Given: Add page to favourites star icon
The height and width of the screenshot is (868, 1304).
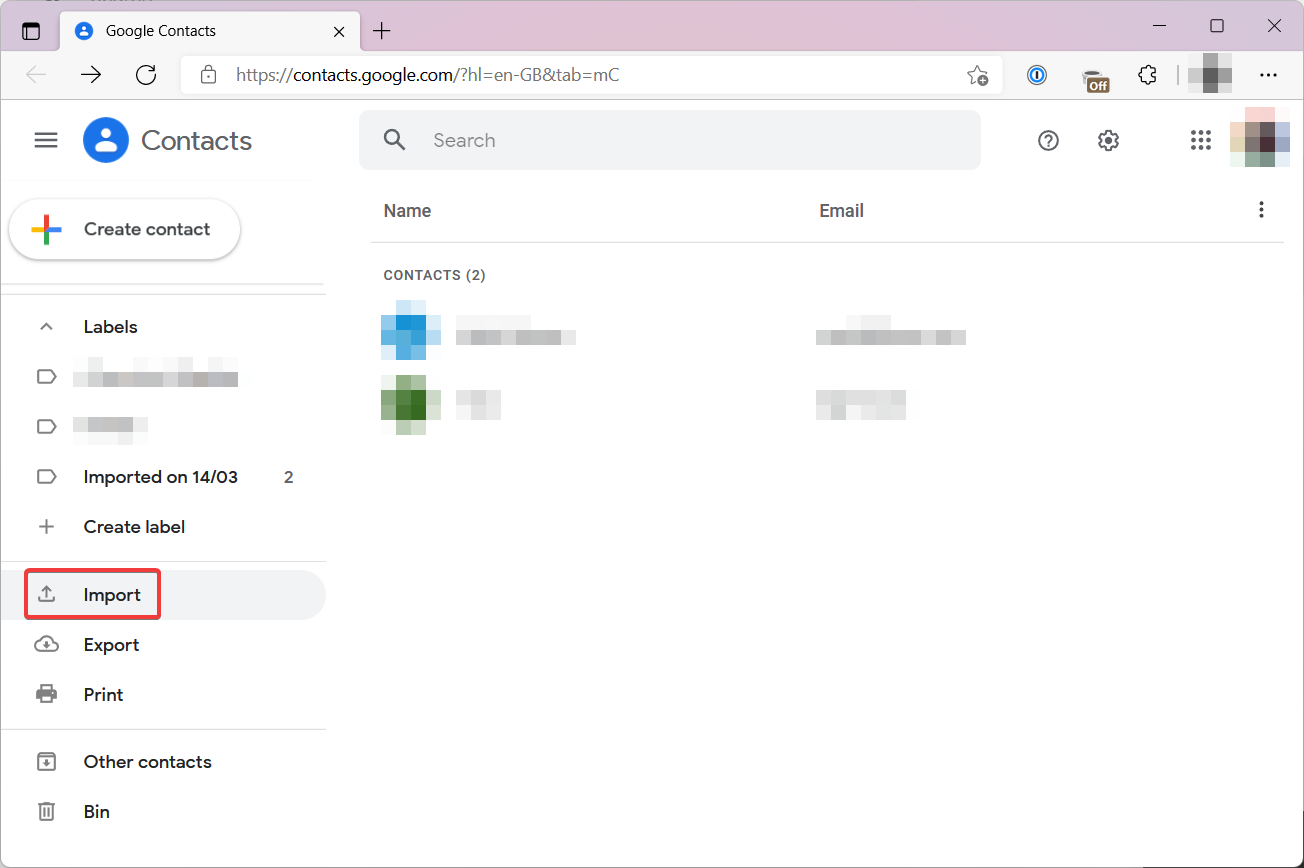Looking at the screenshot, I should 977,75.
